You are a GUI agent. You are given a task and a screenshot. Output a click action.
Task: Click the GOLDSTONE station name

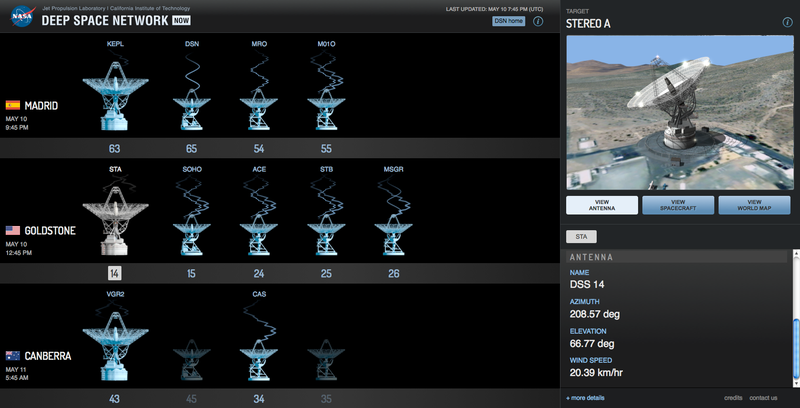(50, 231)
